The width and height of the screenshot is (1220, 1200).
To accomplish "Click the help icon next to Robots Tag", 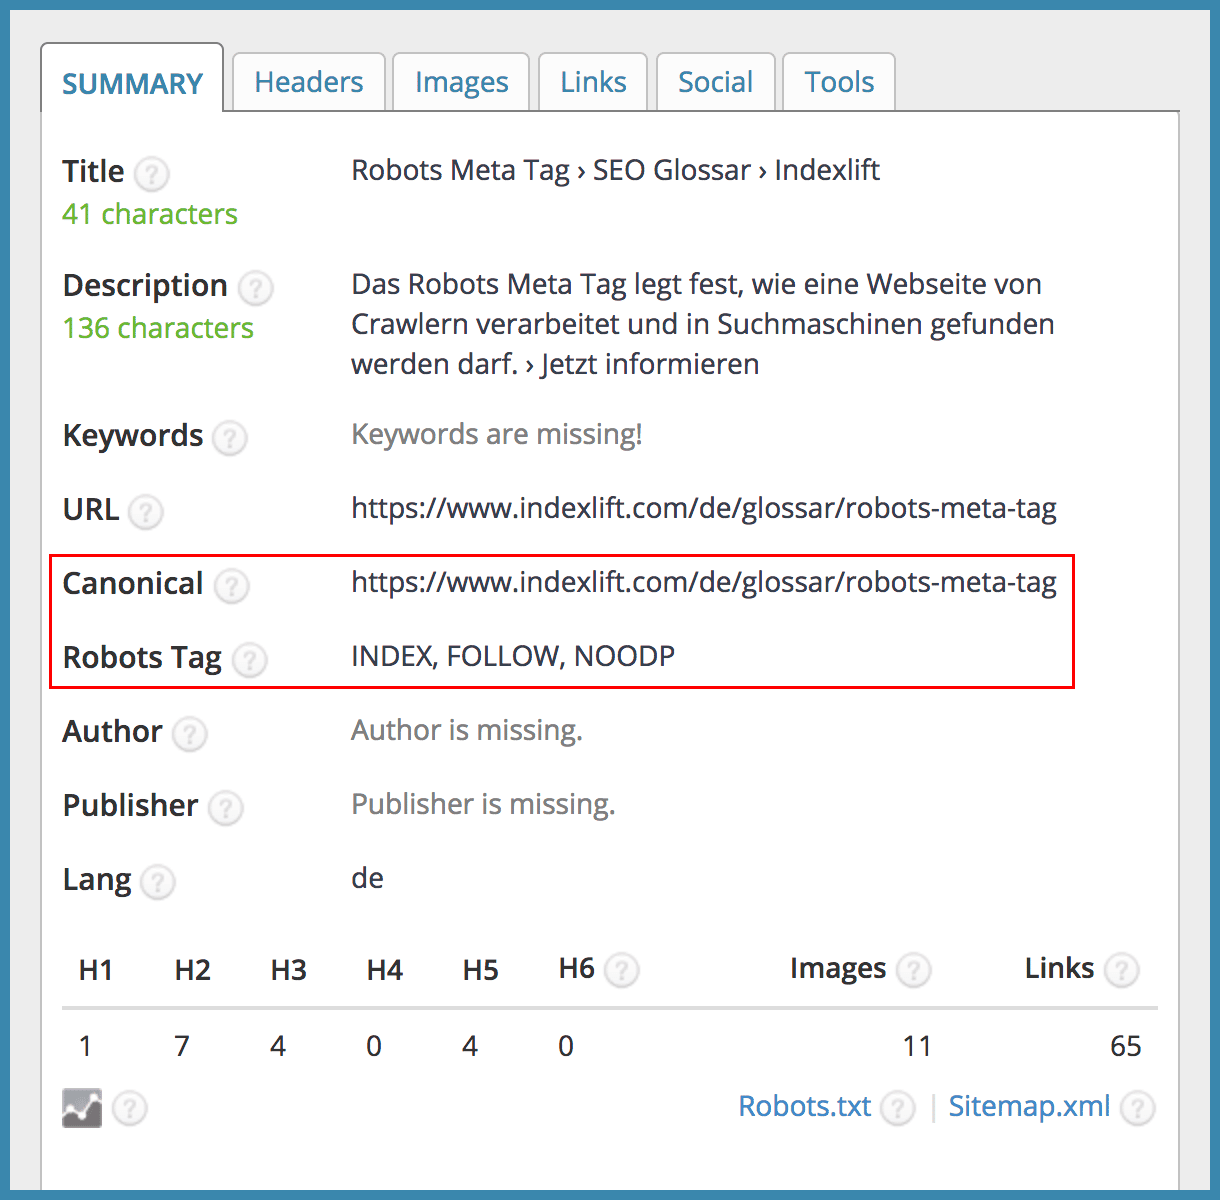I will (250, 660).
